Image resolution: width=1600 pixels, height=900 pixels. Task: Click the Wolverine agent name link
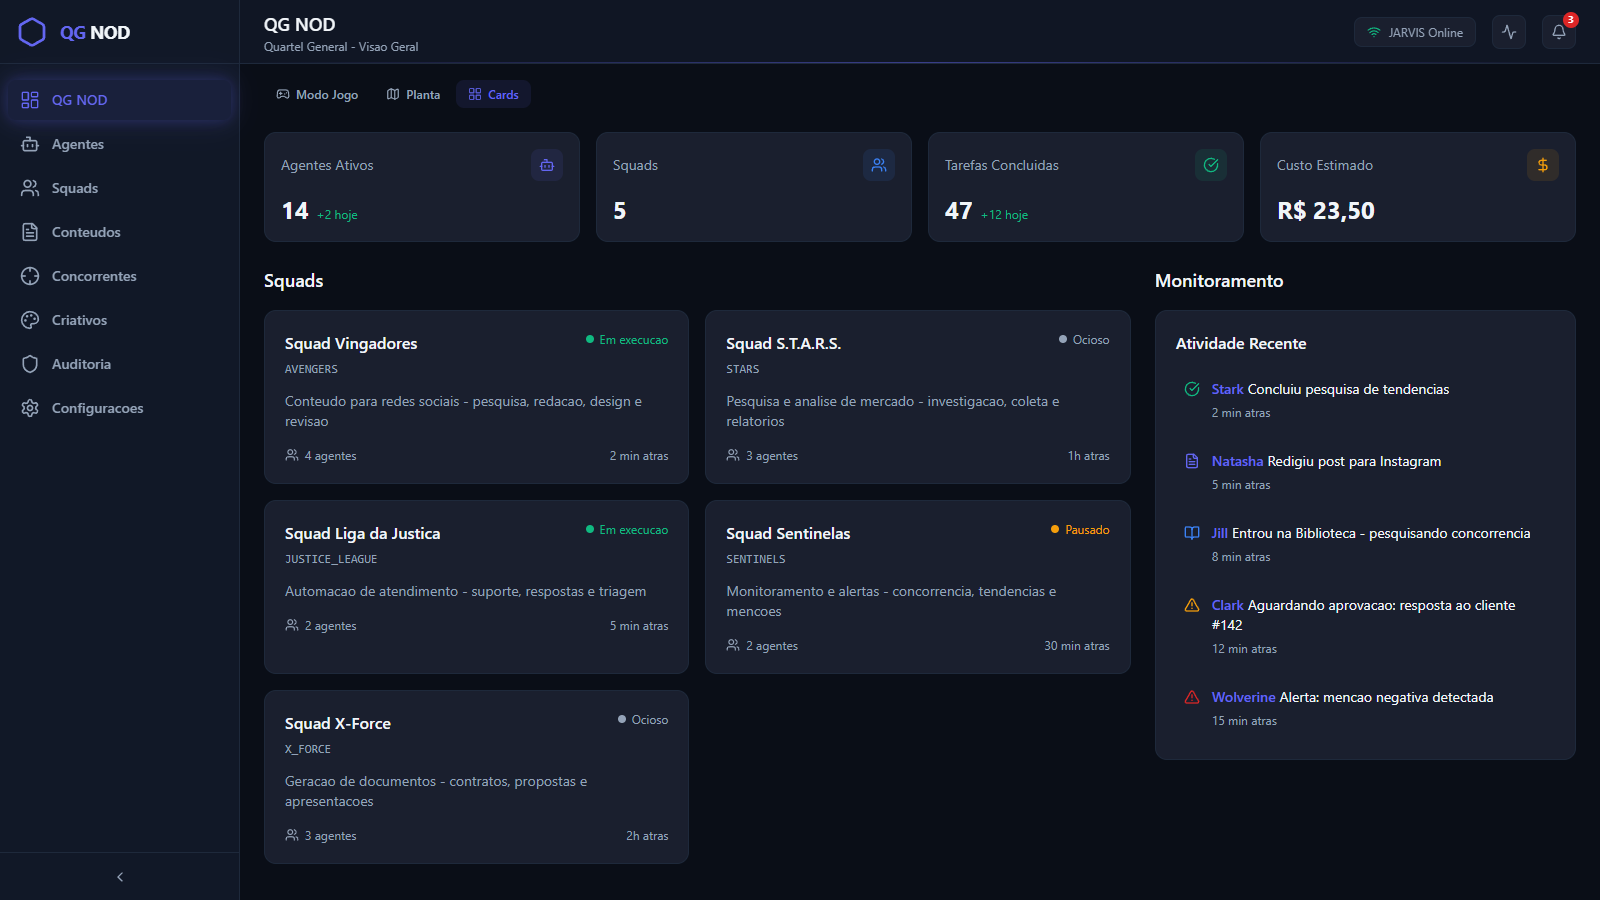point(1243,697)
